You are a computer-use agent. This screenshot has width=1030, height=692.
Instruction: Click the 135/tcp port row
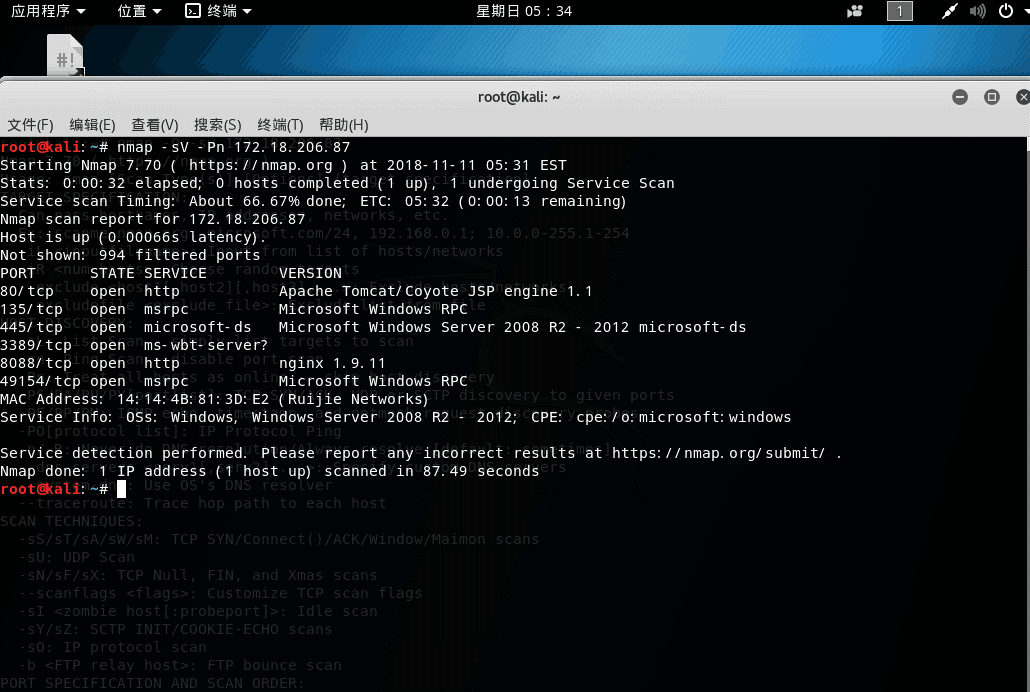point(234,310)
